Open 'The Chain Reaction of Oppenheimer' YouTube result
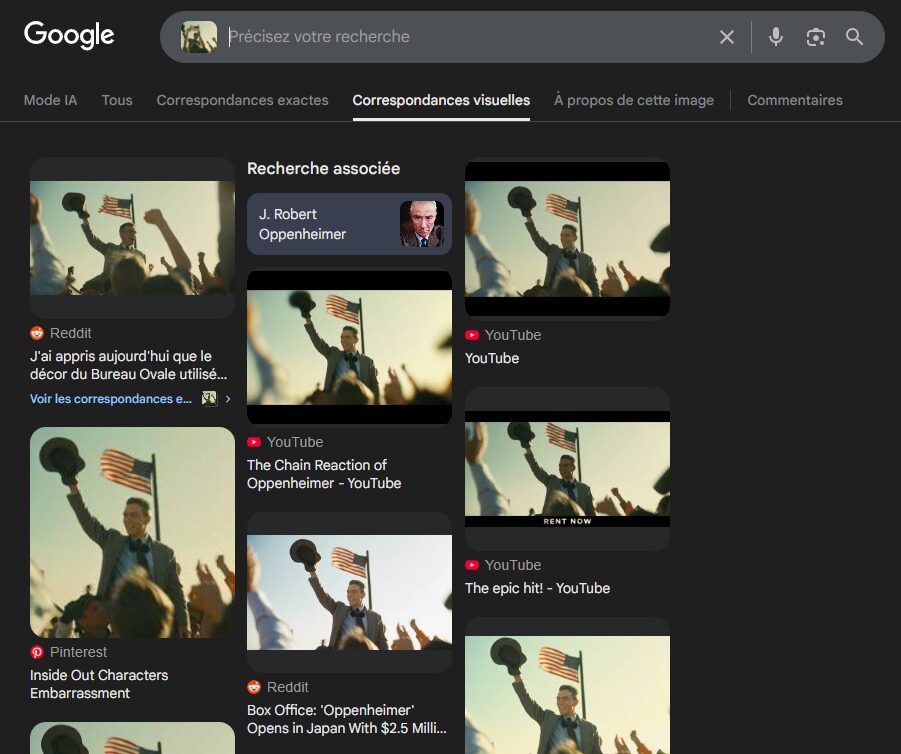 coord(324,474)
